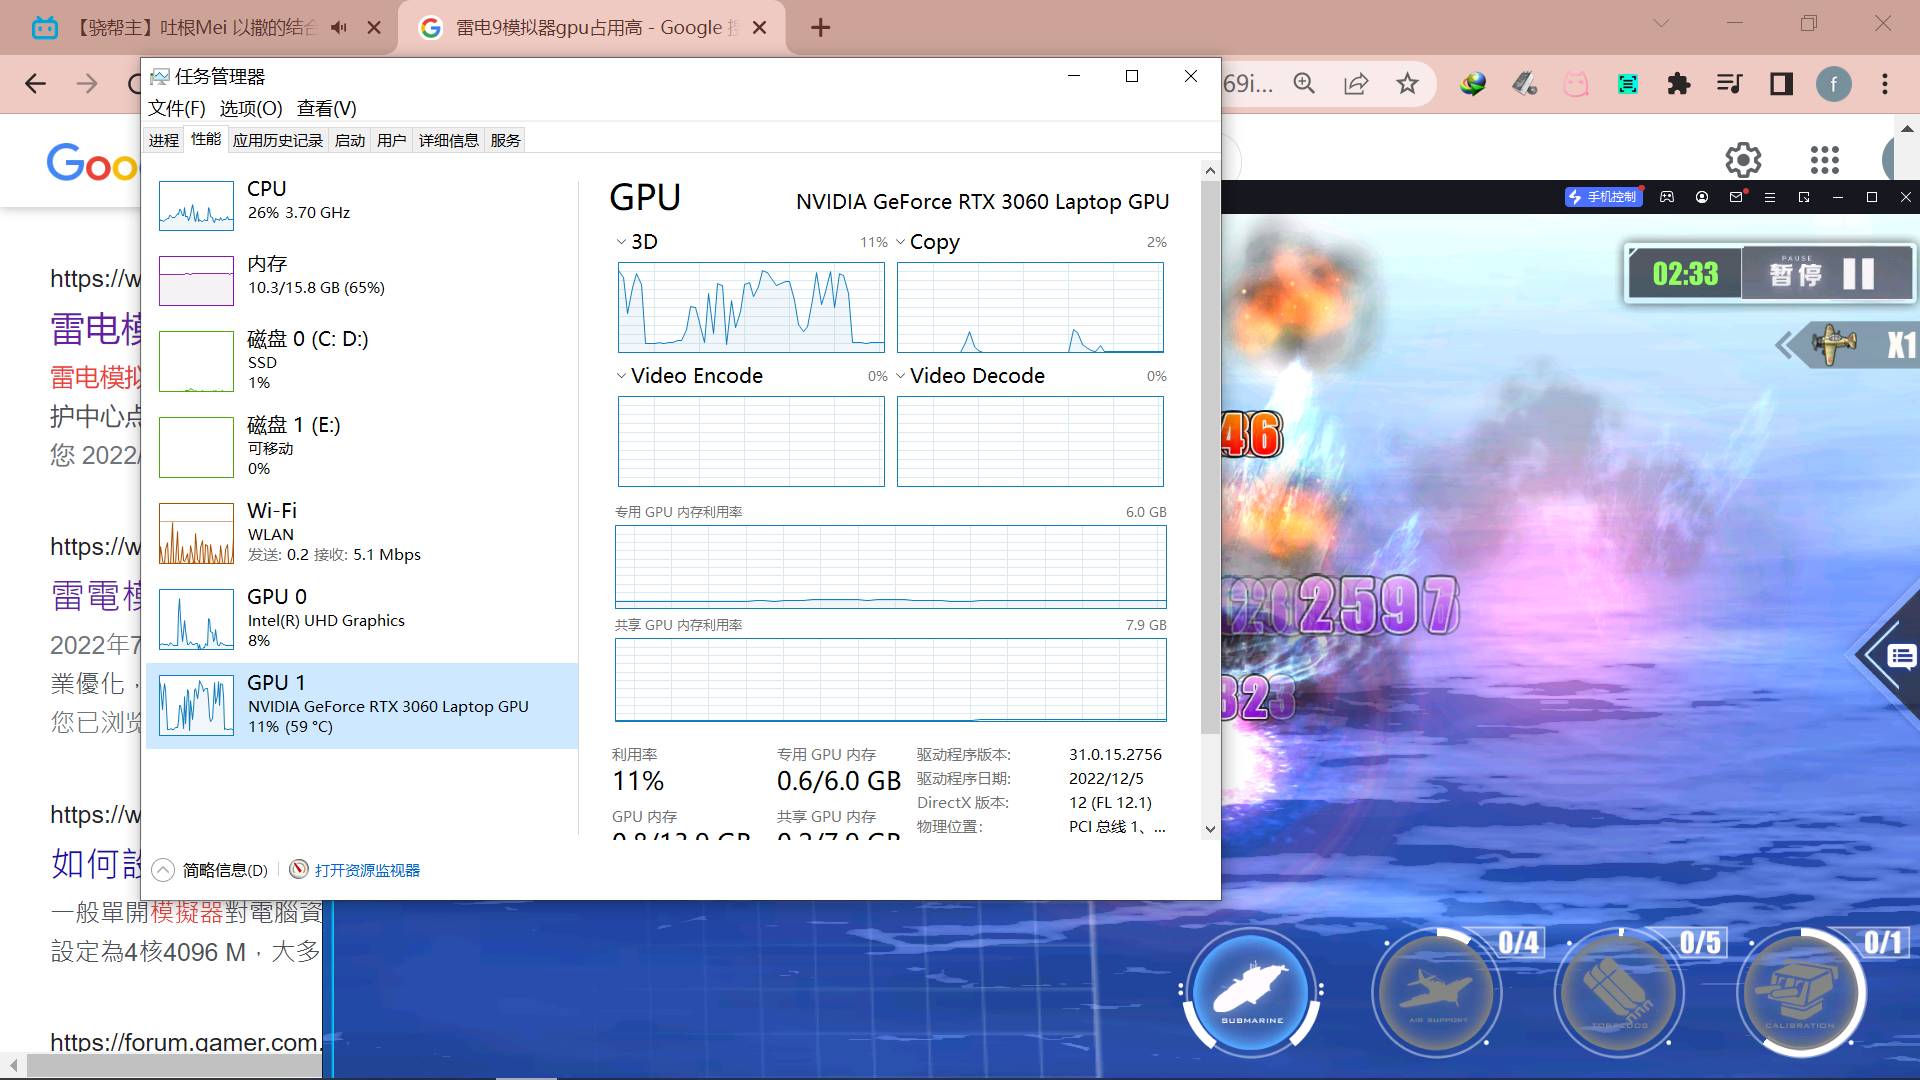Viewport: 1920px width, 1080px height.
Task: Open the 3D graph engine dropdown
Action: (x=621, y=242)
